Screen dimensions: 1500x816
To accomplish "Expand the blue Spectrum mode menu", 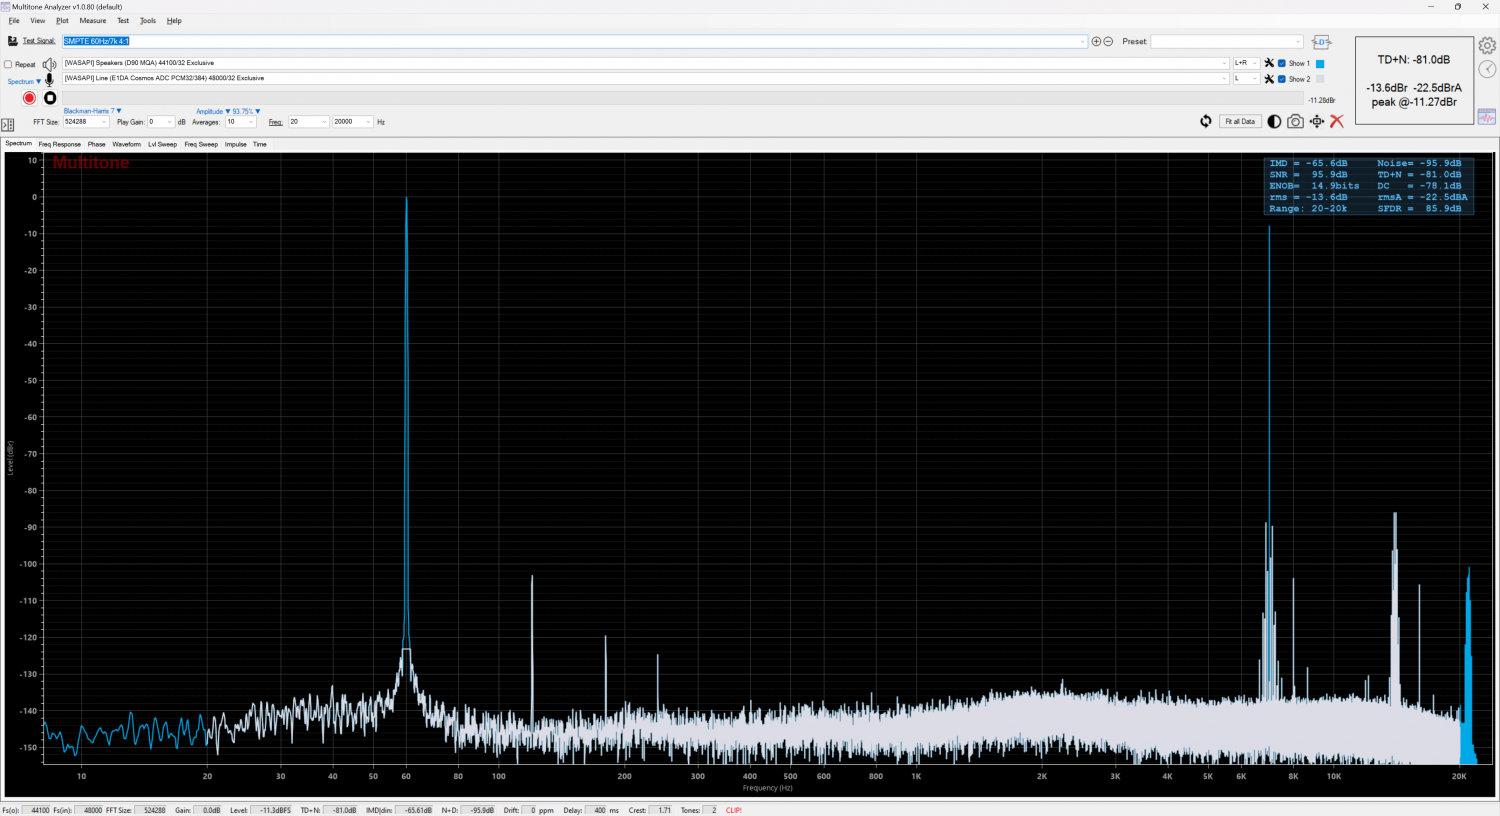I will point(24,81).
